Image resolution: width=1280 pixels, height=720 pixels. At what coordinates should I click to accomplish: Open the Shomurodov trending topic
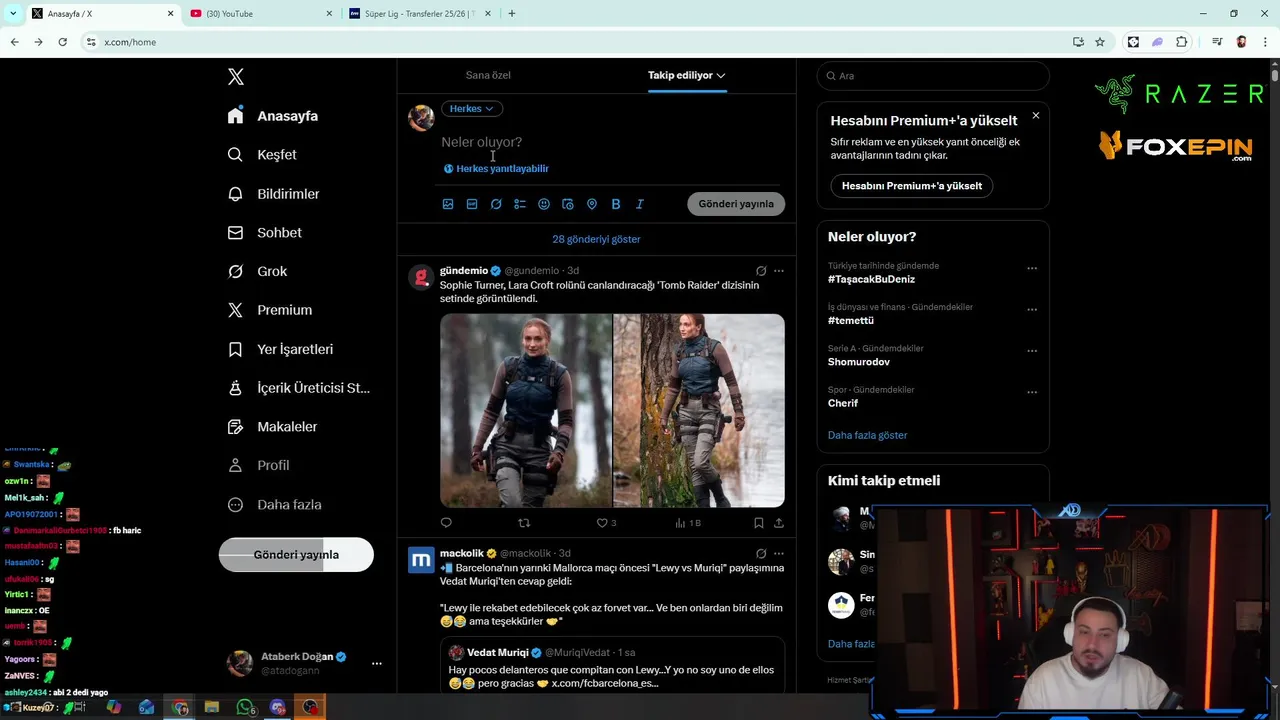859,362
